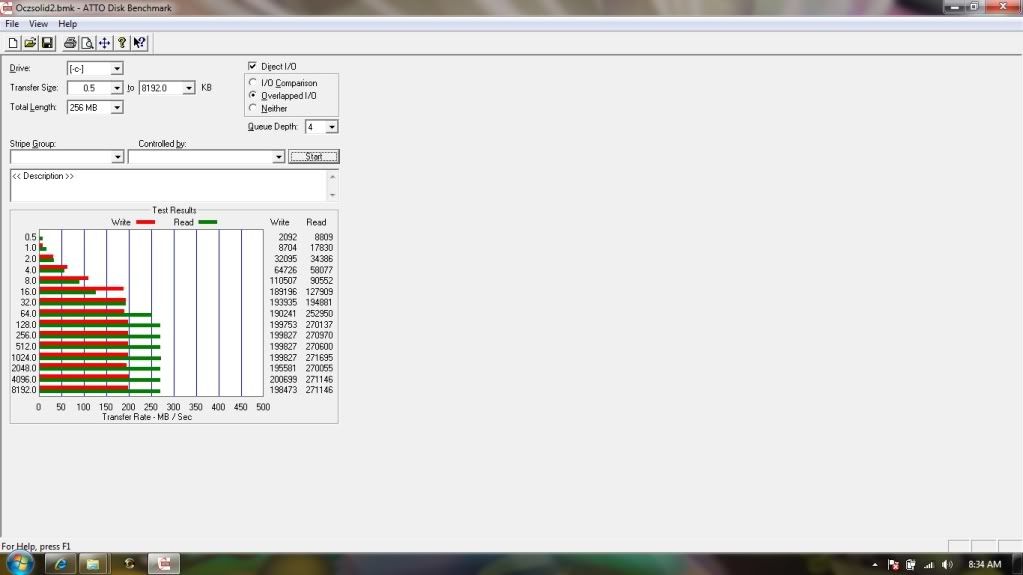This screenshot has height=575, width=1023.
Task: Click the Print toolbar icon
Action: (70, 43)
